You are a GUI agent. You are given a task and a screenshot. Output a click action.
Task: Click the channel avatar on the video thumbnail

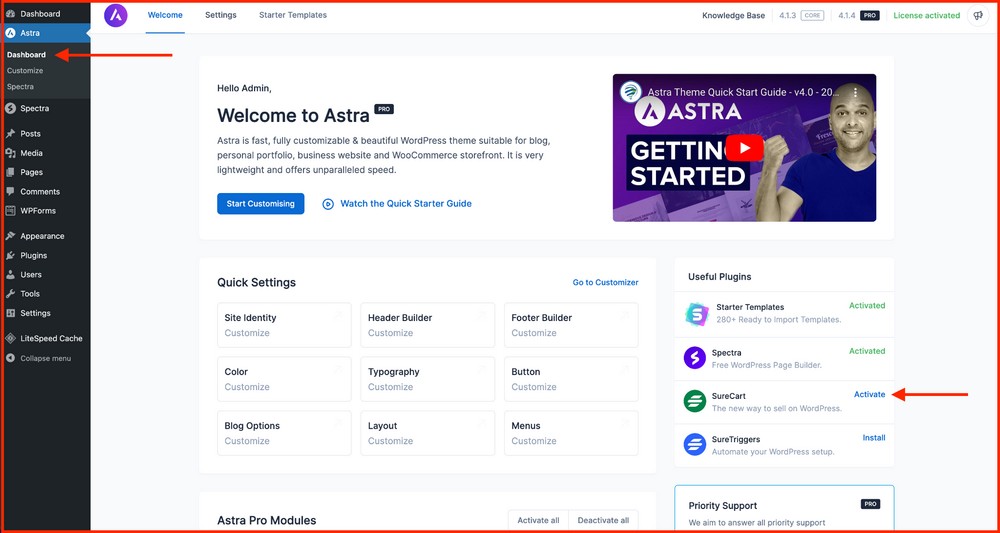[631, 91]
